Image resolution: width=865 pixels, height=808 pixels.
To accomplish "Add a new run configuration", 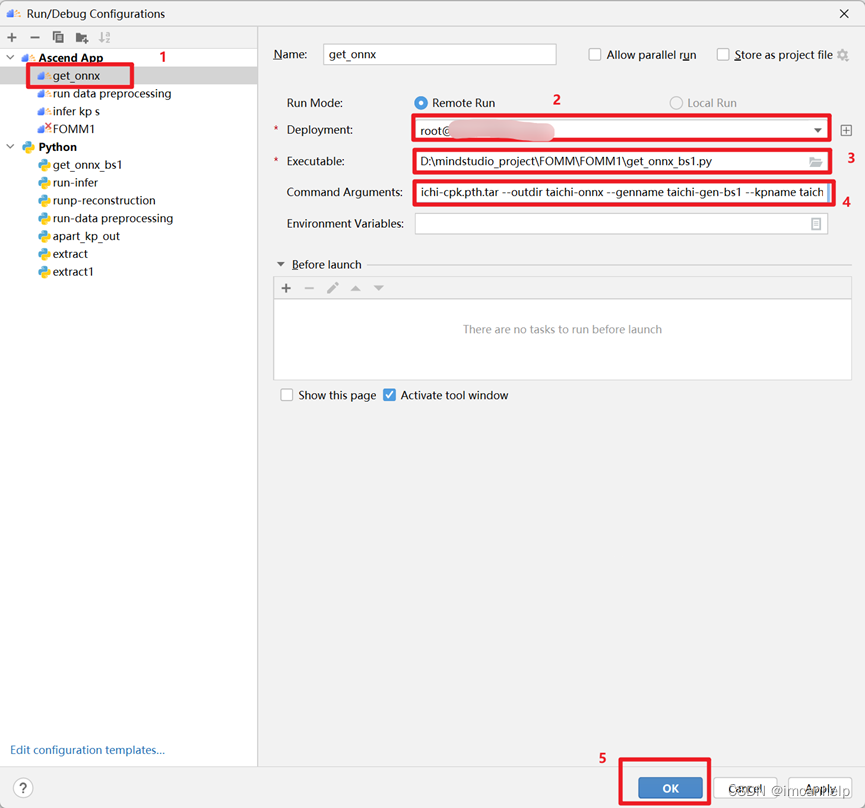I will [x=12, y=37].
